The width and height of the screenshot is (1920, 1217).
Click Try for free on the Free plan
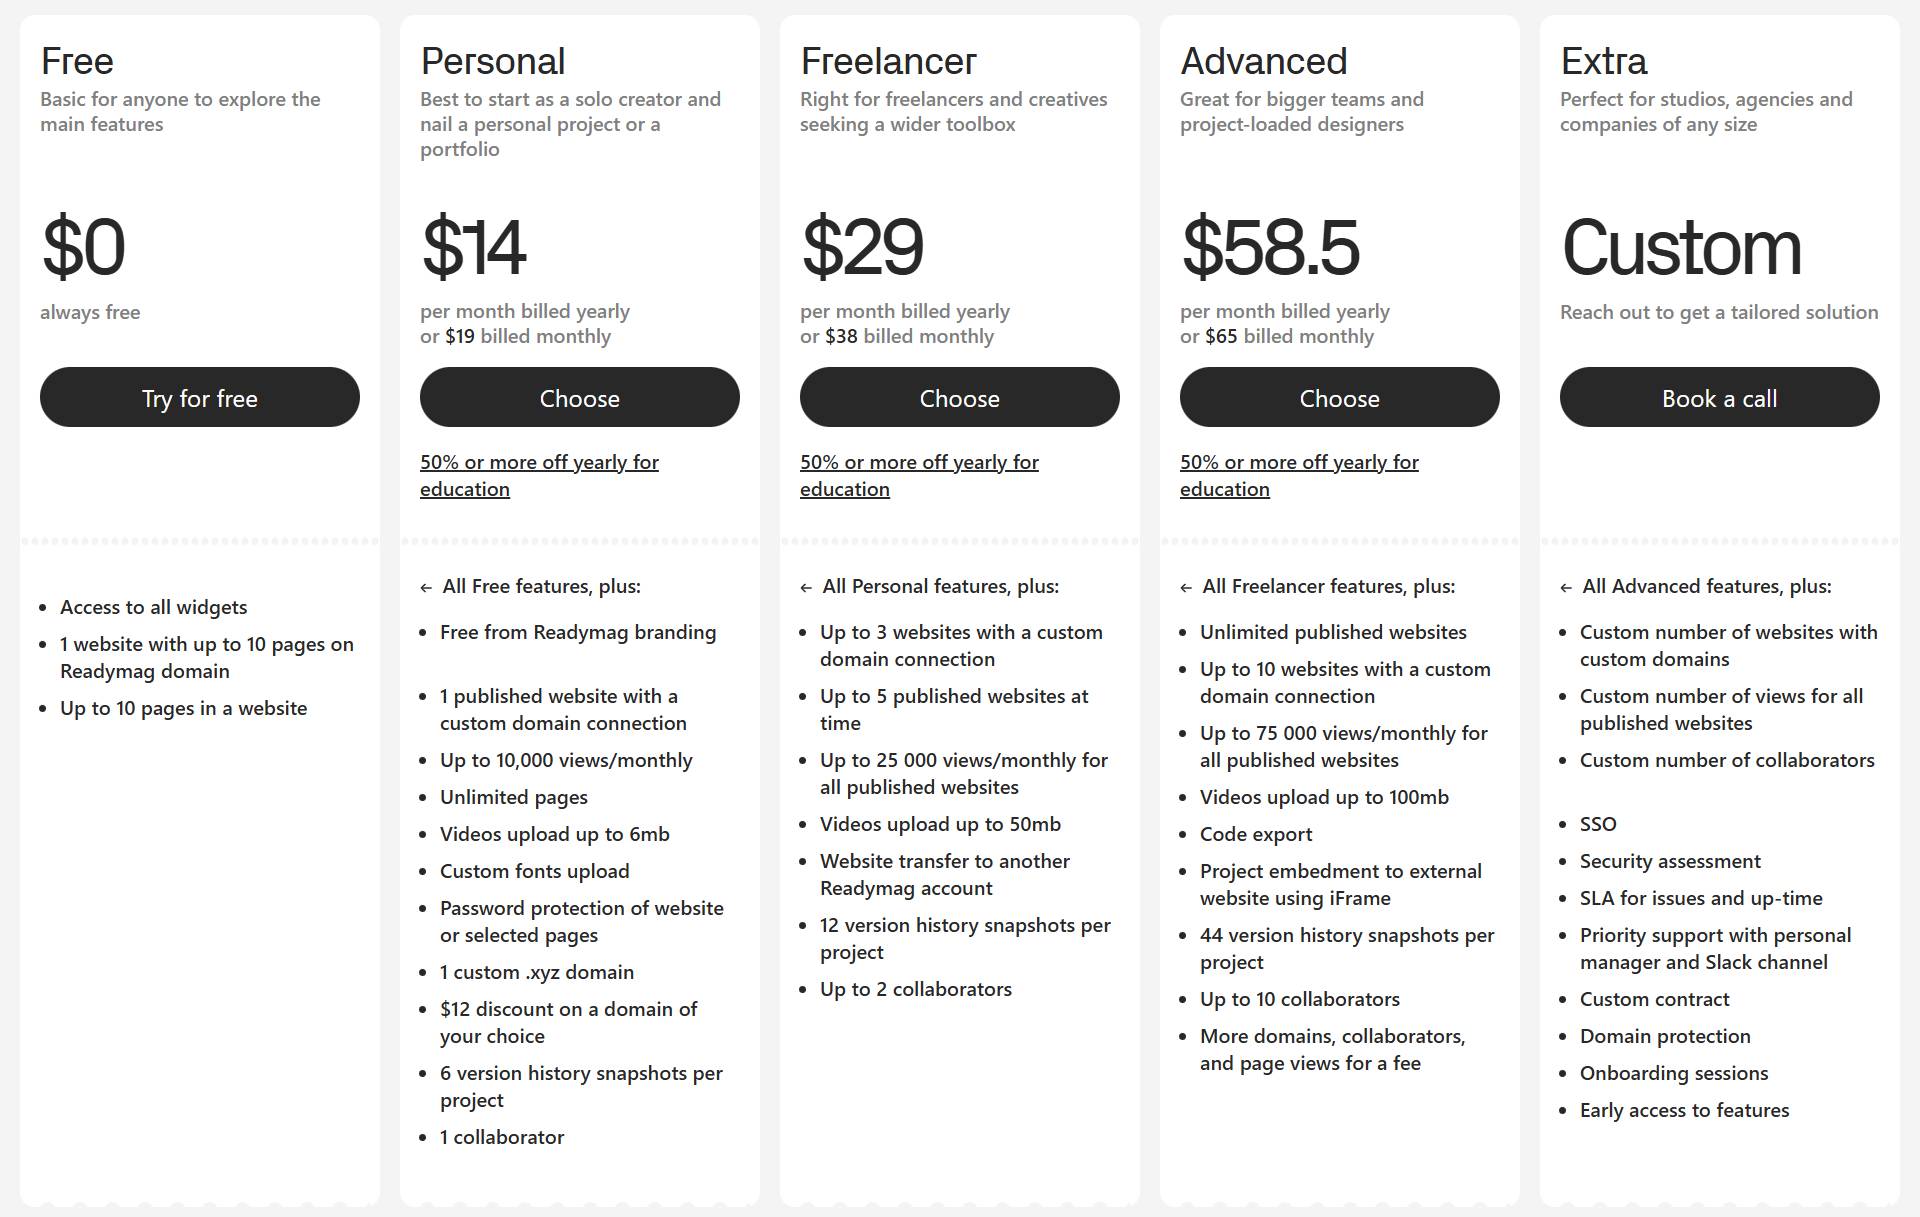point(199,397)
